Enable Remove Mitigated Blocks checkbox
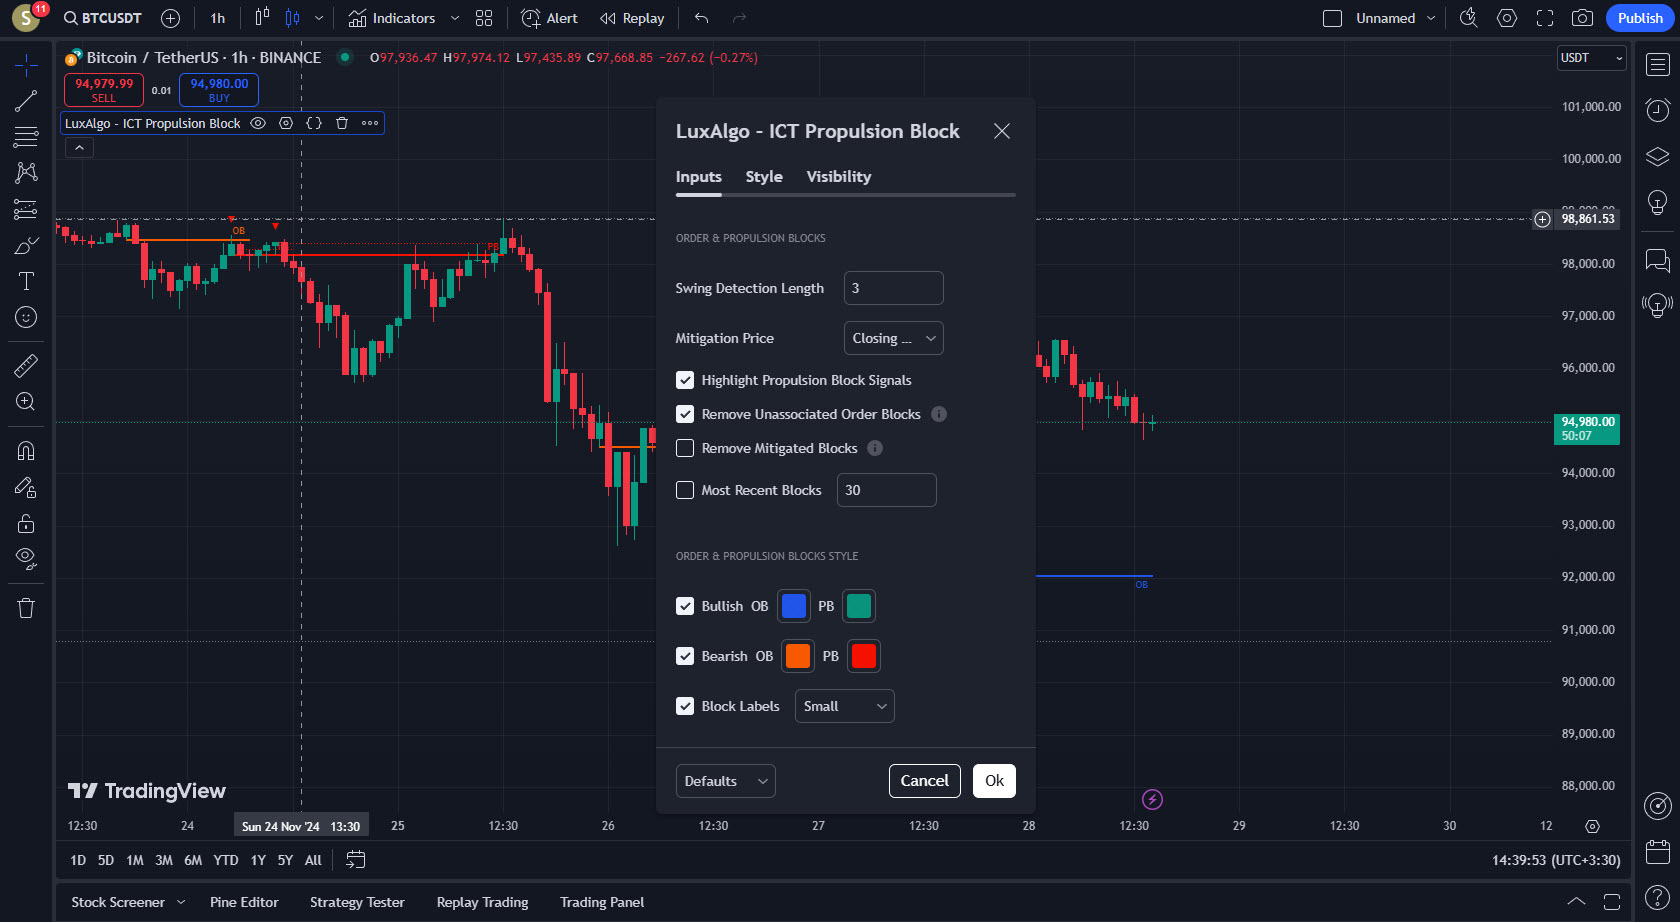 pyautogui.click(x=685, y=448)
